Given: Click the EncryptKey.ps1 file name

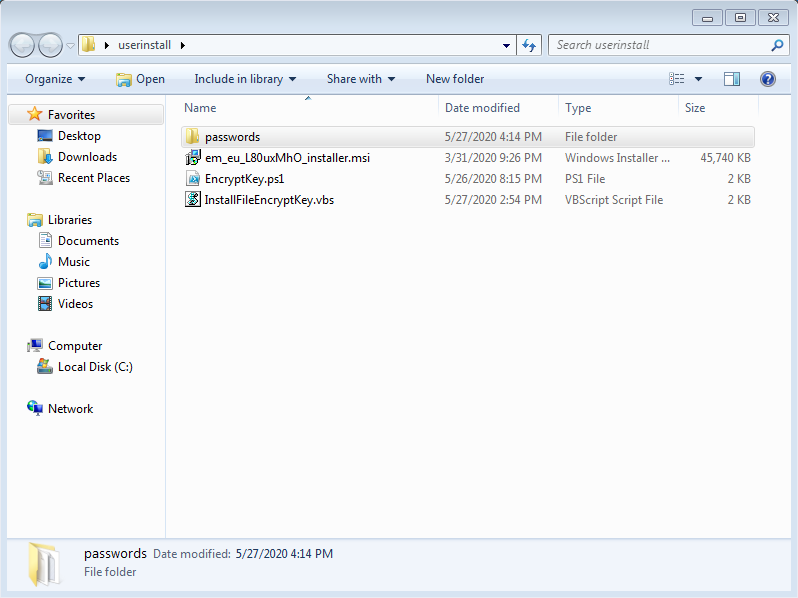Looking at the screenshot, I should coord(244,179).
